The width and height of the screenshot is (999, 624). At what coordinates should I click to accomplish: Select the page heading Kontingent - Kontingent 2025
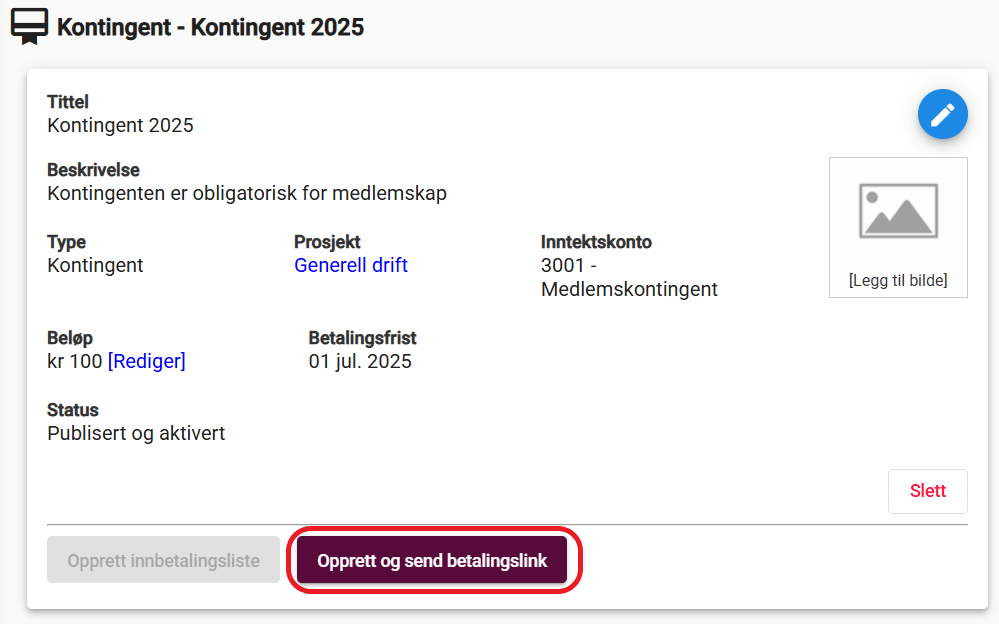[210, 27]
